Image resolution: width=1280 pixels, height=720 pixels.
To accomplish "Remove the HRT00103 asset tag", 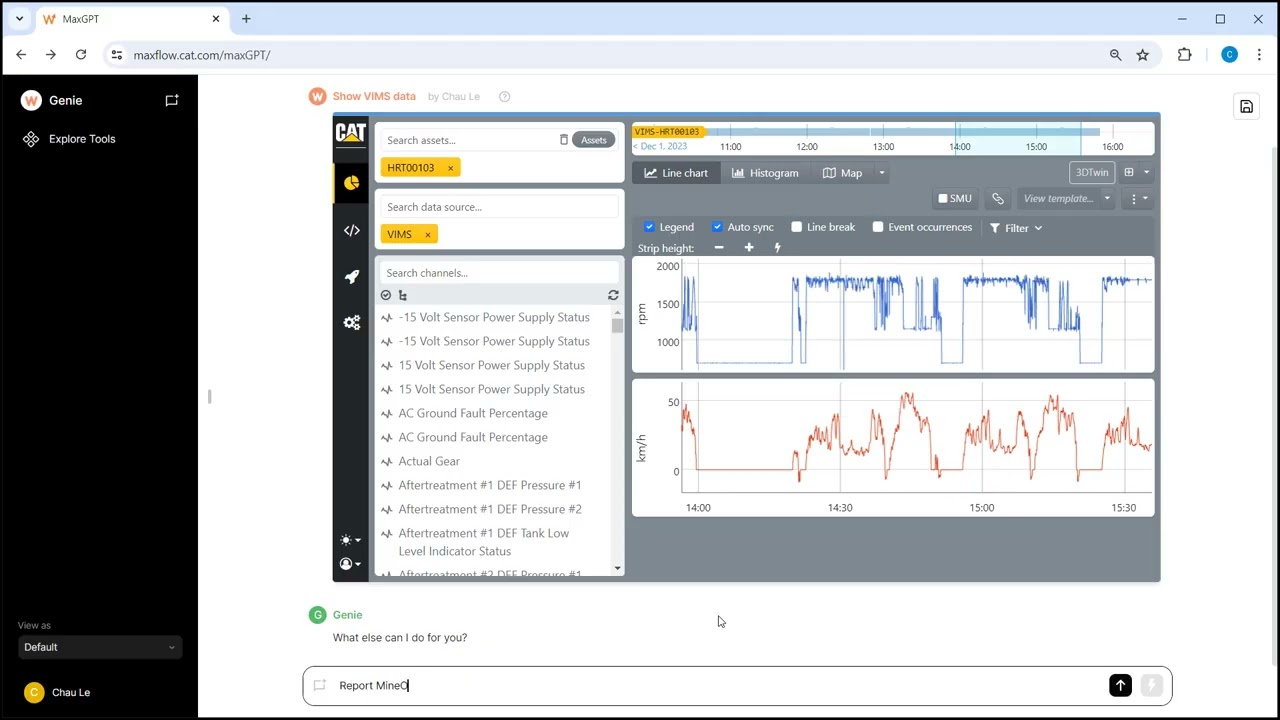I will (x=450, y=168).
